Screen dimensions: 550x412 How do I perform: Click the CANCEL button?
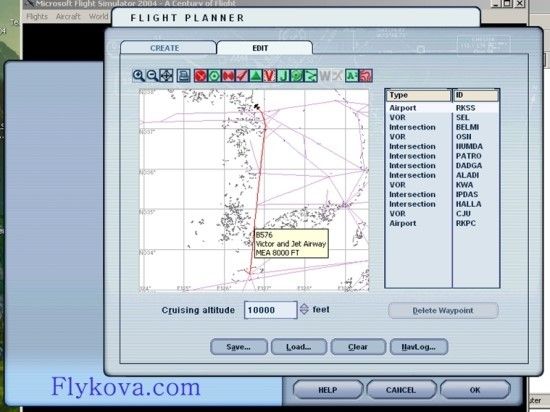401,390
